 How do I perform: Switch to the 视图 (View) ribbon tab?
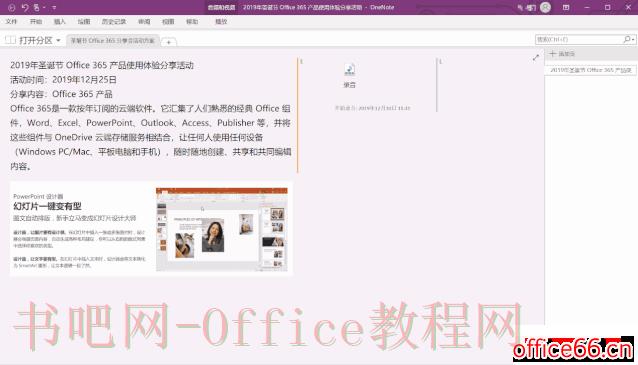tap(168, 22)
